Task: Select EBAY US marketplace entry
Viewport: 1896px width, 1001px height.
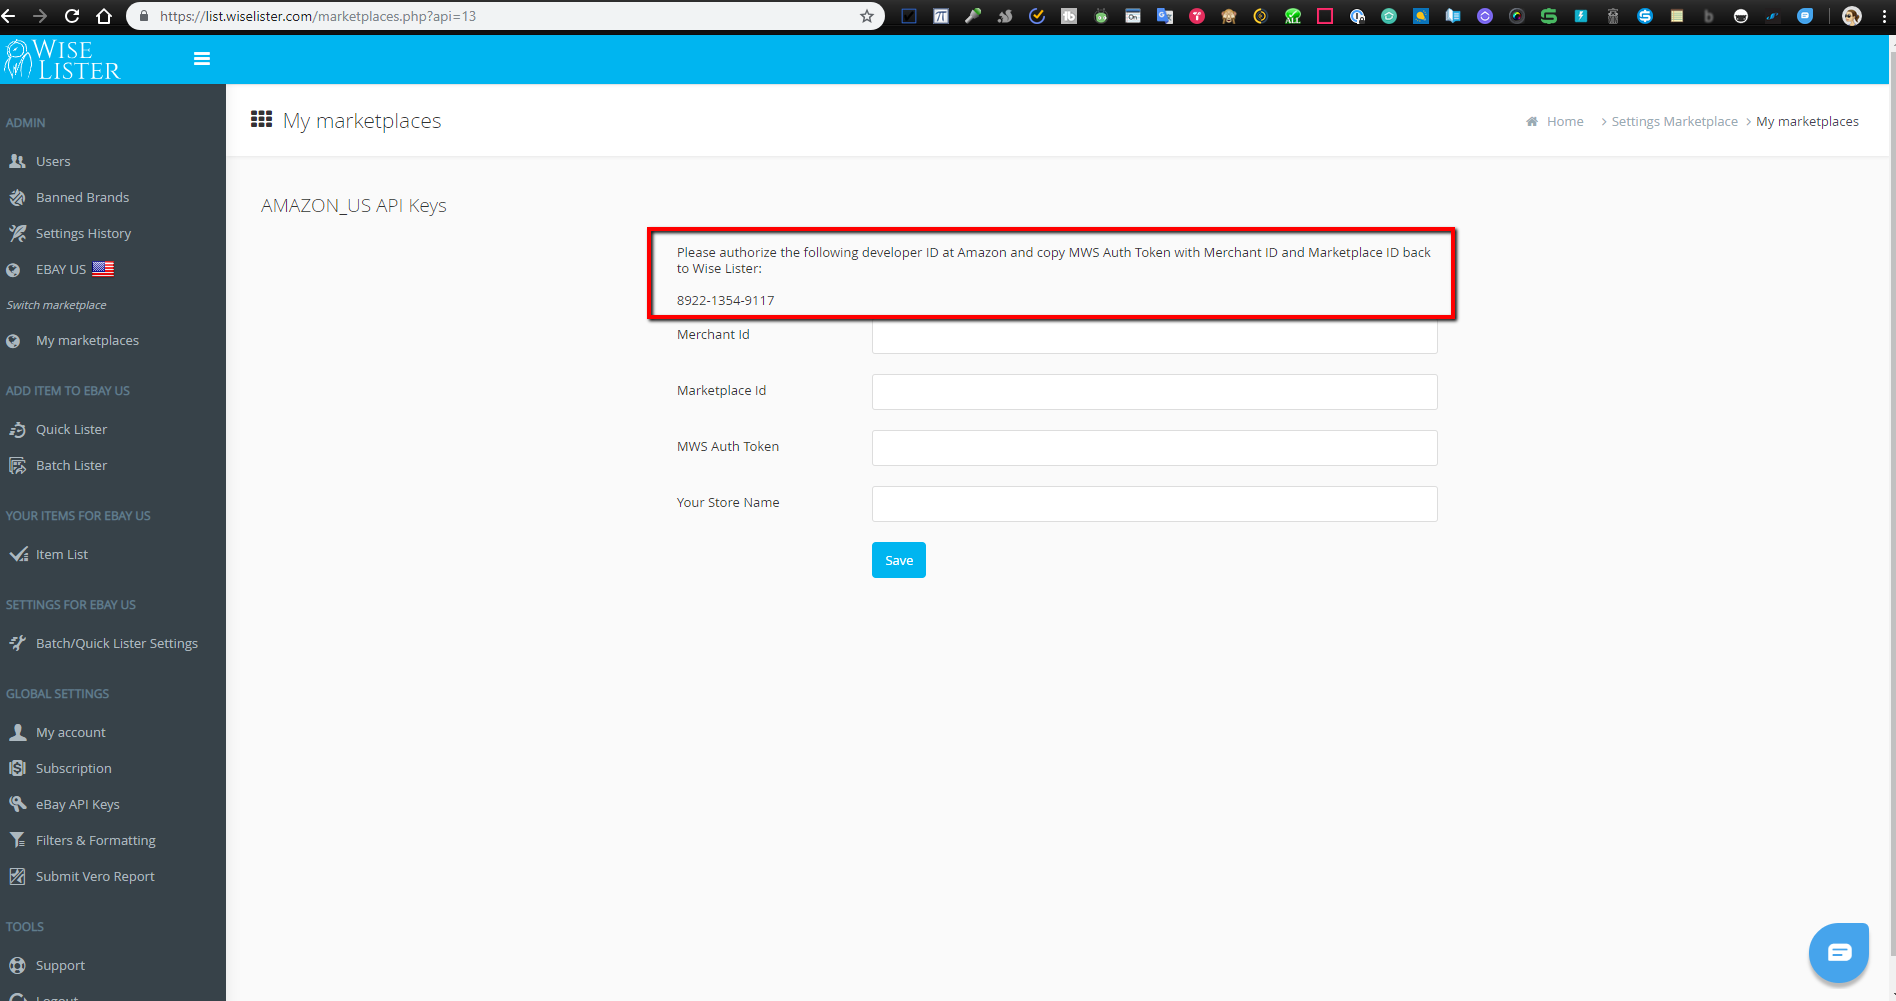Action: [60, 269]
